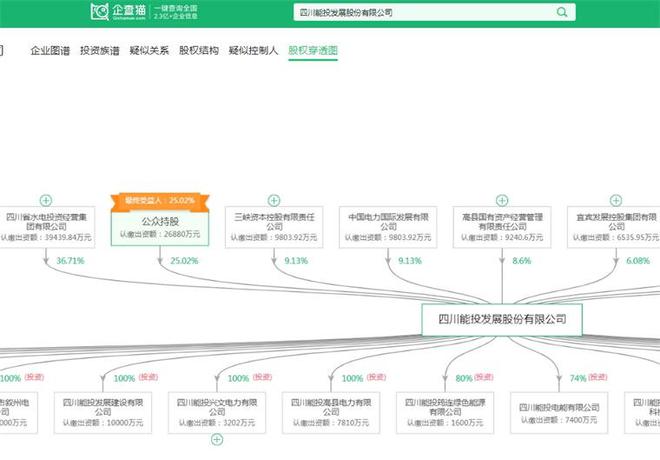Open the 四川能投高县电力有限公司 node
Viewport: 660px width, 460px height.
(x=331, y=412)
